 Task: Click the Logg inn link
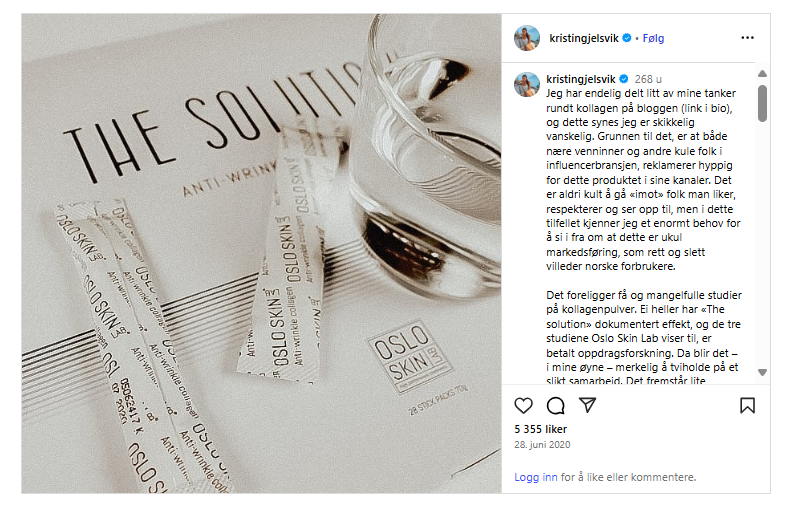pyautogui.click(x=536, y=477)
